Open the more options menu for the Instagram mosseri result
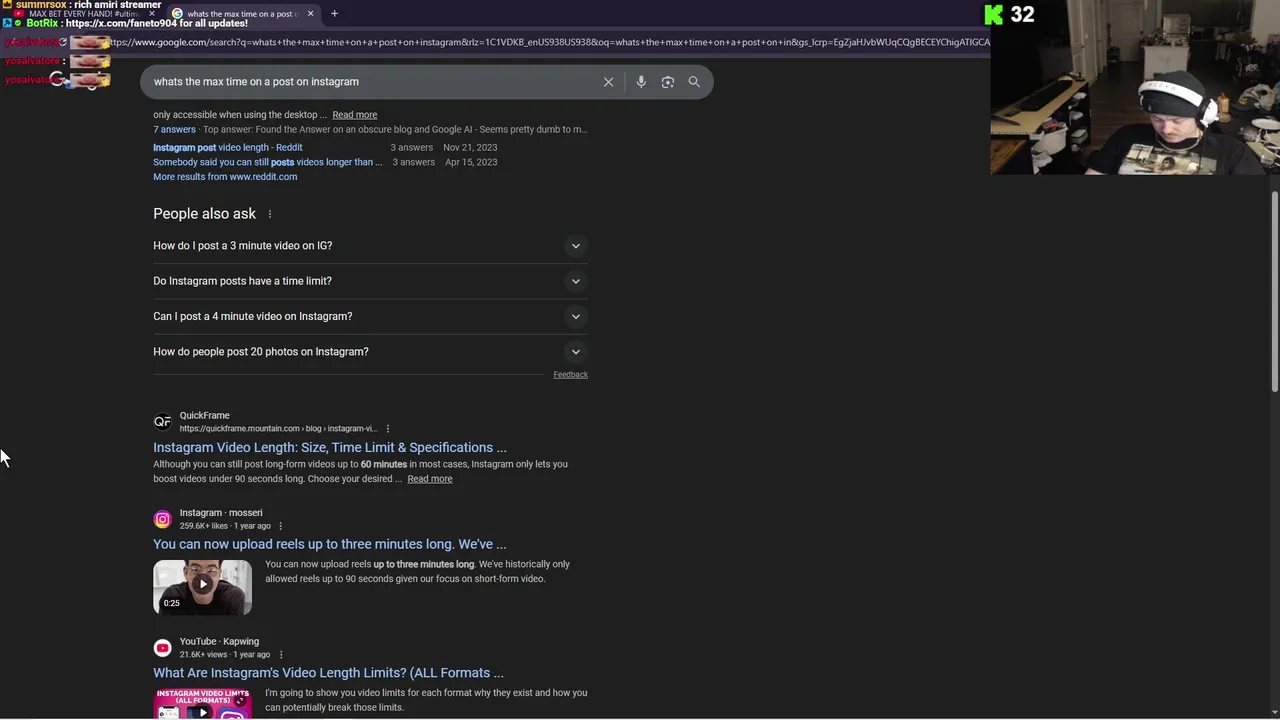The image size is (1280, 720). (x=280, y=526)
